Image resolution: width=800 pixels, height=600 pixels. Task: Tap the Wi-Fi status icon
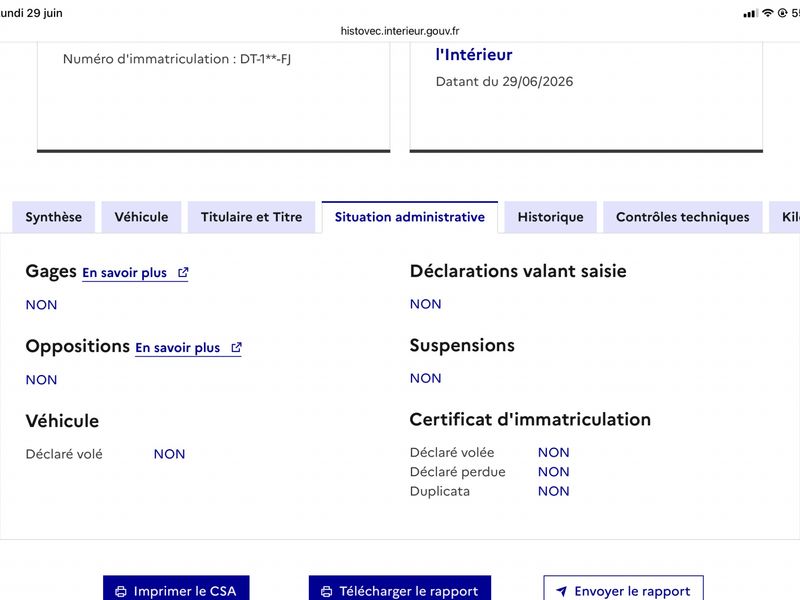point(768,13)
